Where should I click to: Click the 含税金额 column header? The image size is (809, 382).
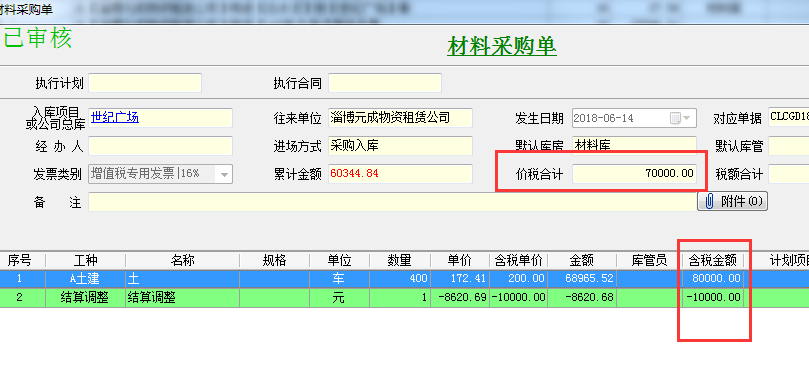(713, 260)
